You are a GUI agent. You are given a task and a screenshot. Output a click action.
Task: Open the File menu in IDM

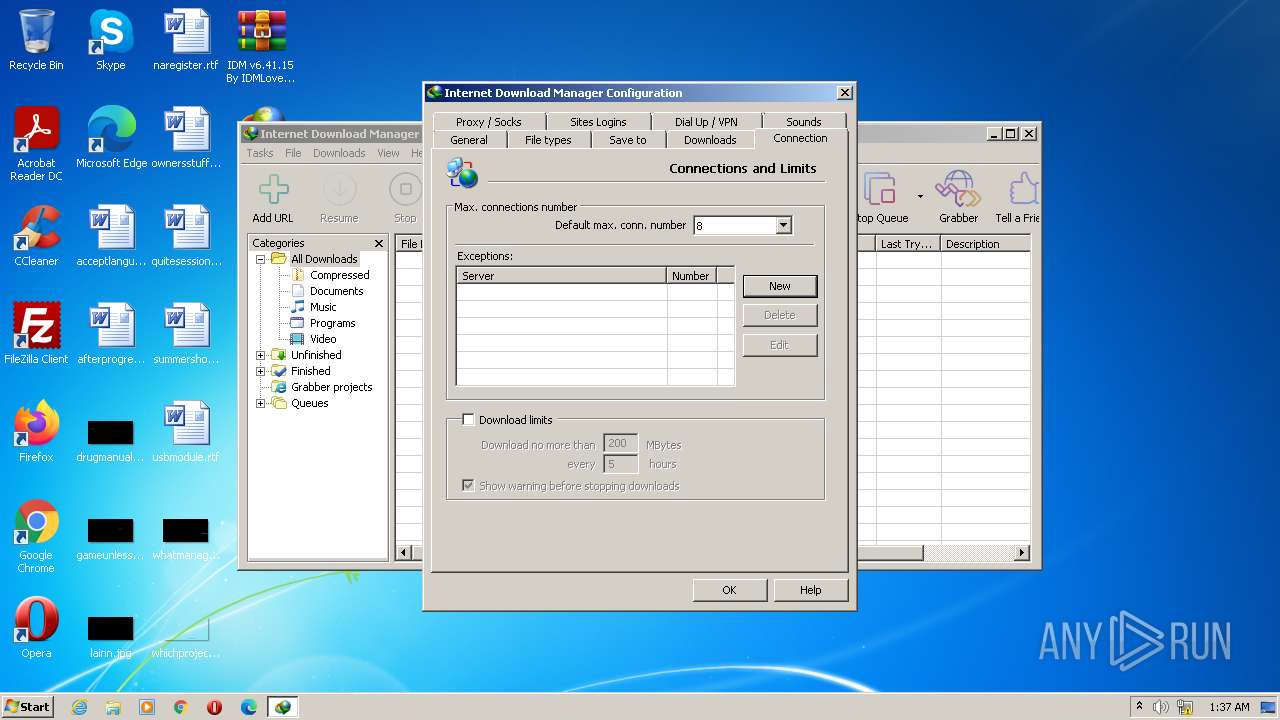coord(293,153)
